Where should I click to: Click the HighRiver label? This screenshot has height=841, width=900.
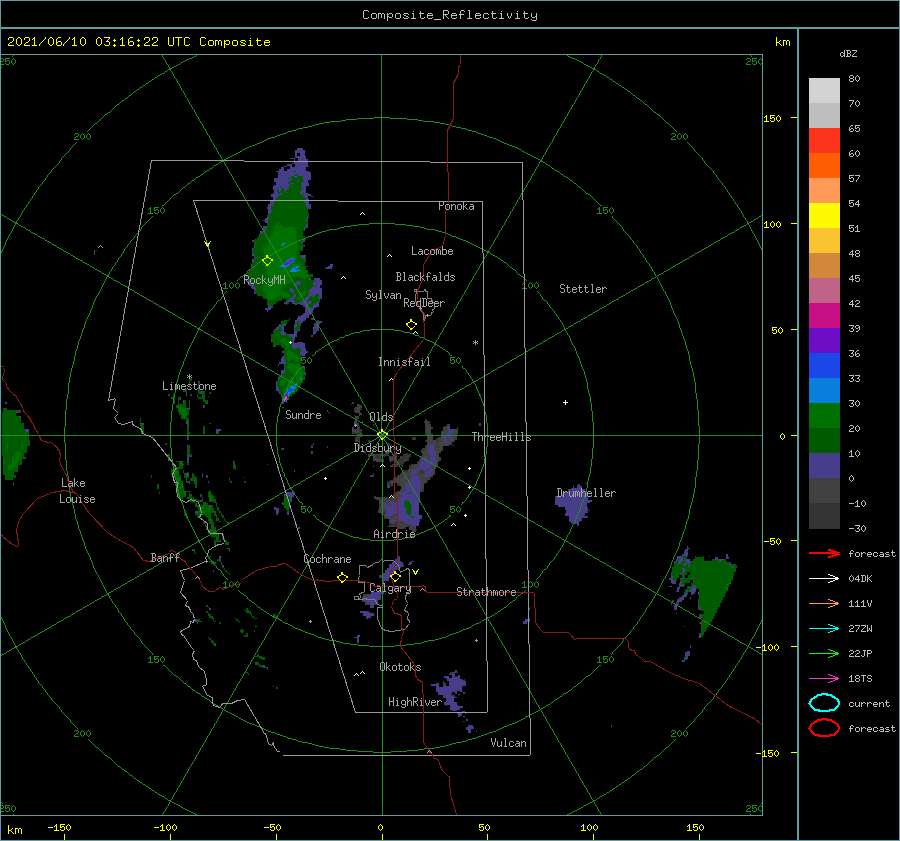point(415,702)
